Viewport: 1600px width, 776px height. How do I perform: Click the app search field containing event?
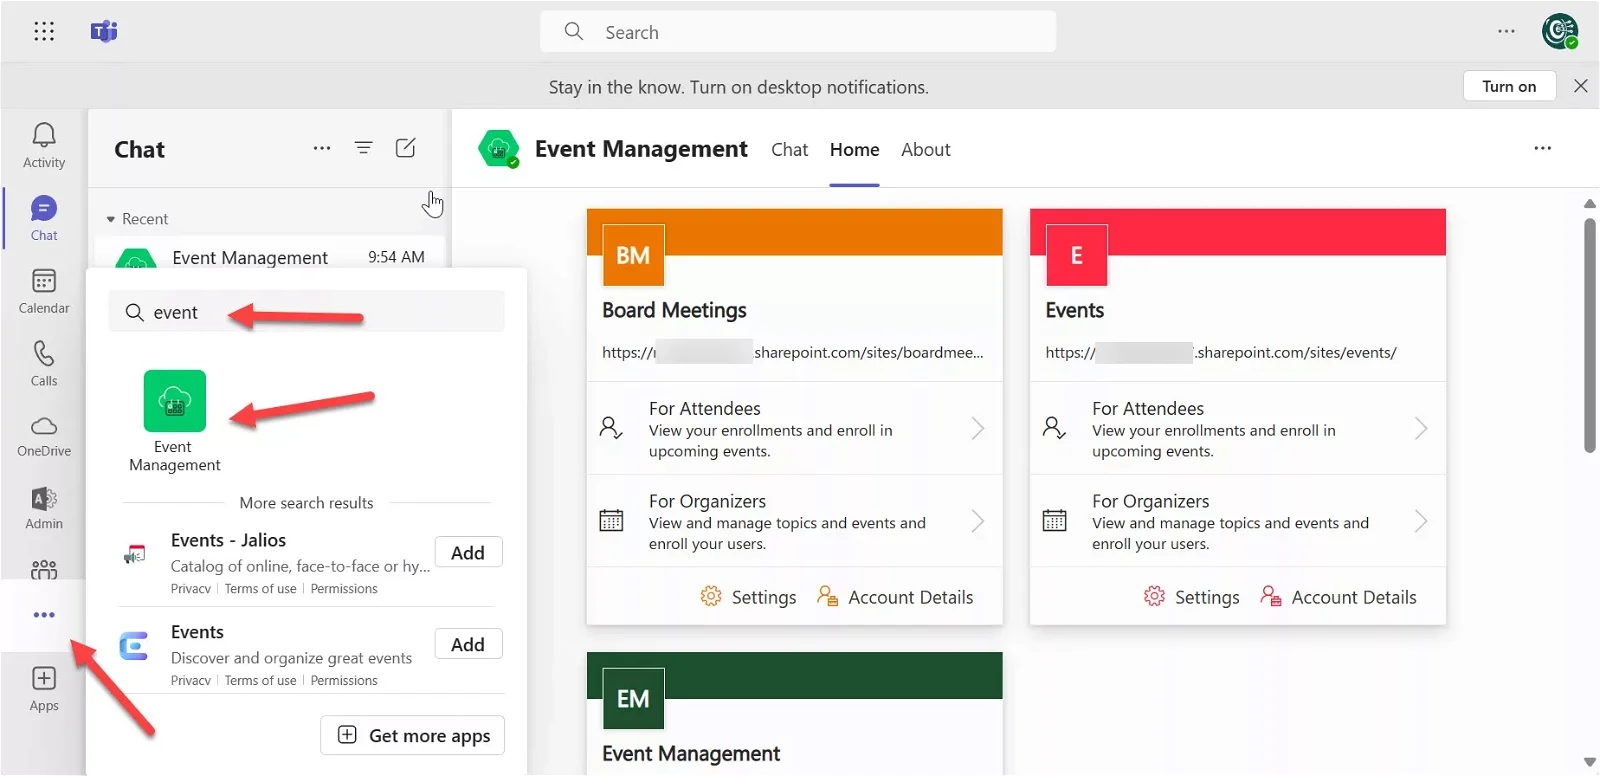point(320,313)
